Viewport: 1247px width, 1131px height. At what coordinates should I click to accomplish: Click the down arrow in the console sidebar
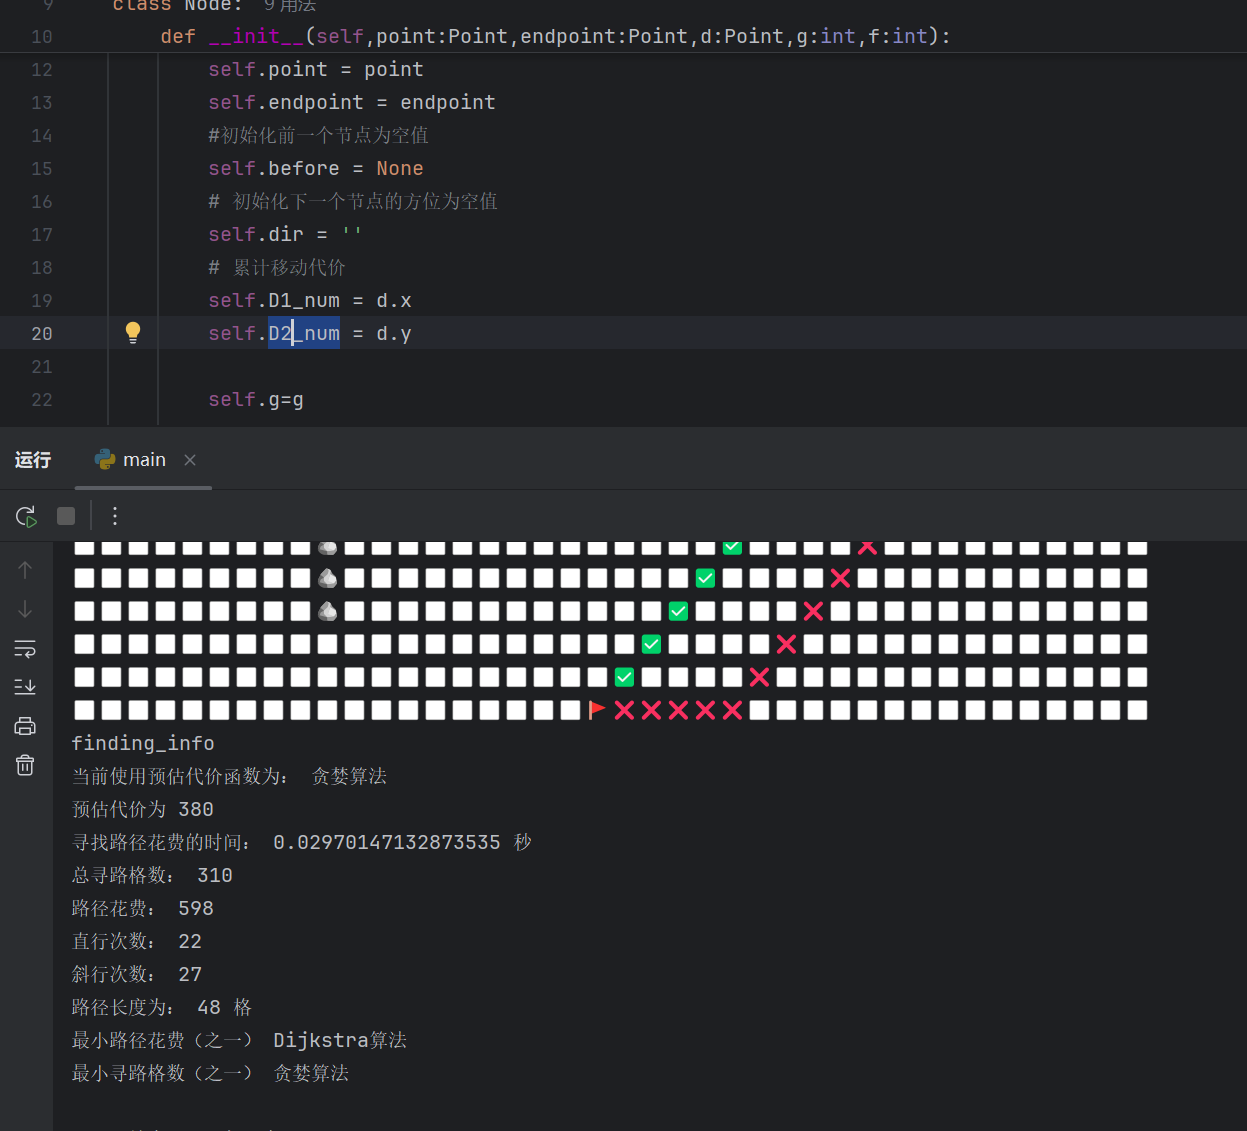coord(25,608)
